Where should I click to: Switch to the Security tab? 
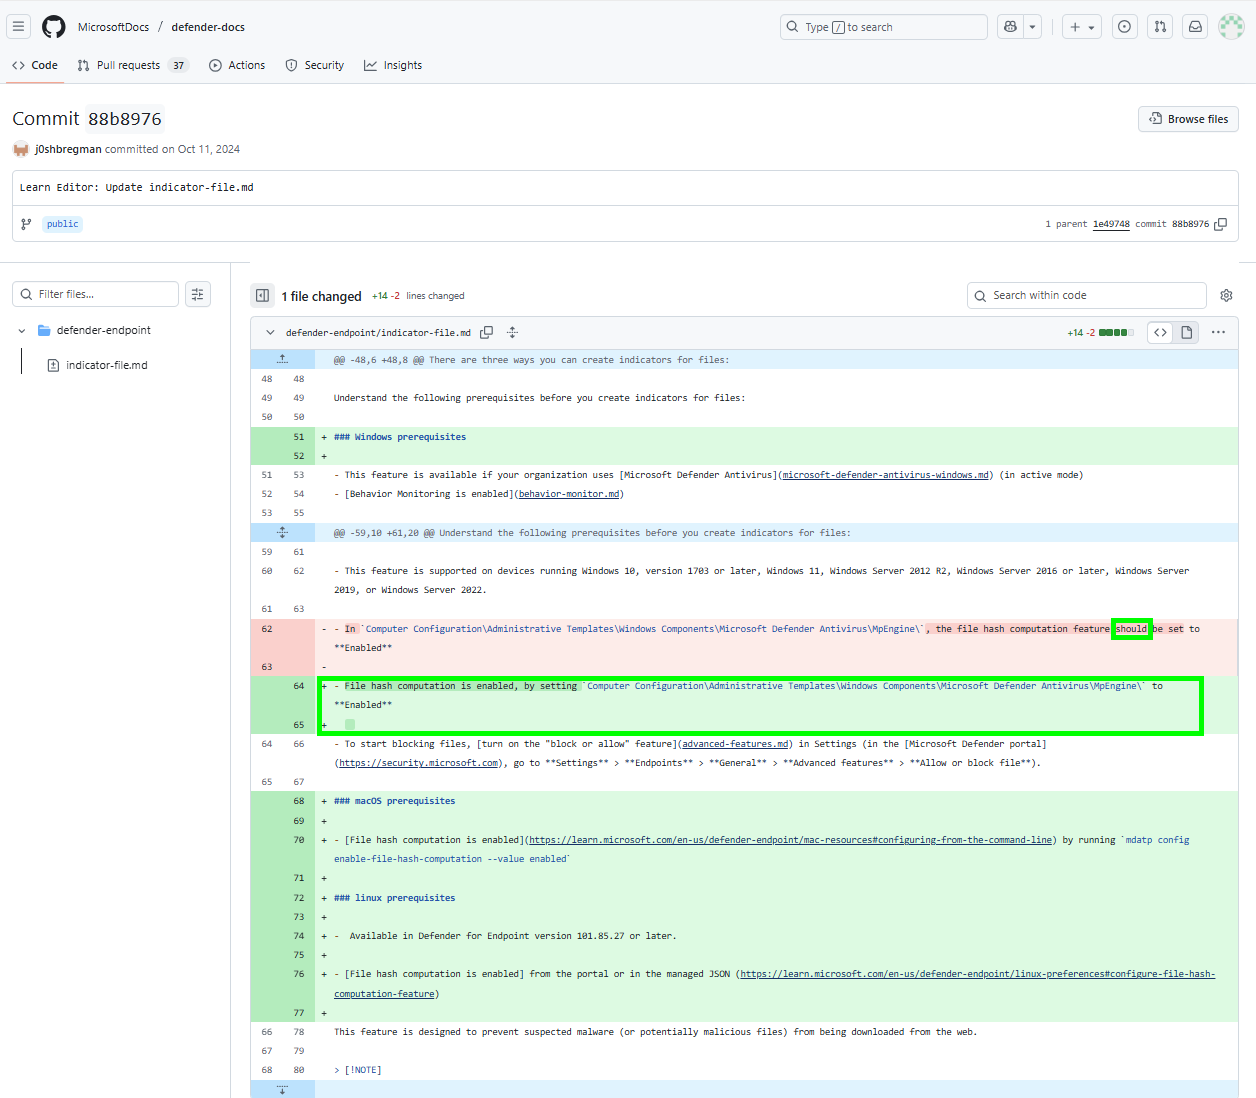pyautogui.click(x=315, y=65)
